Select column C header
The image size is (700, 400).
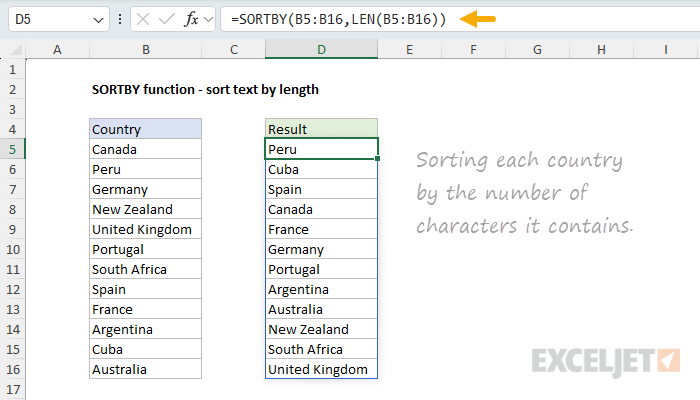(x=233, y=49)
